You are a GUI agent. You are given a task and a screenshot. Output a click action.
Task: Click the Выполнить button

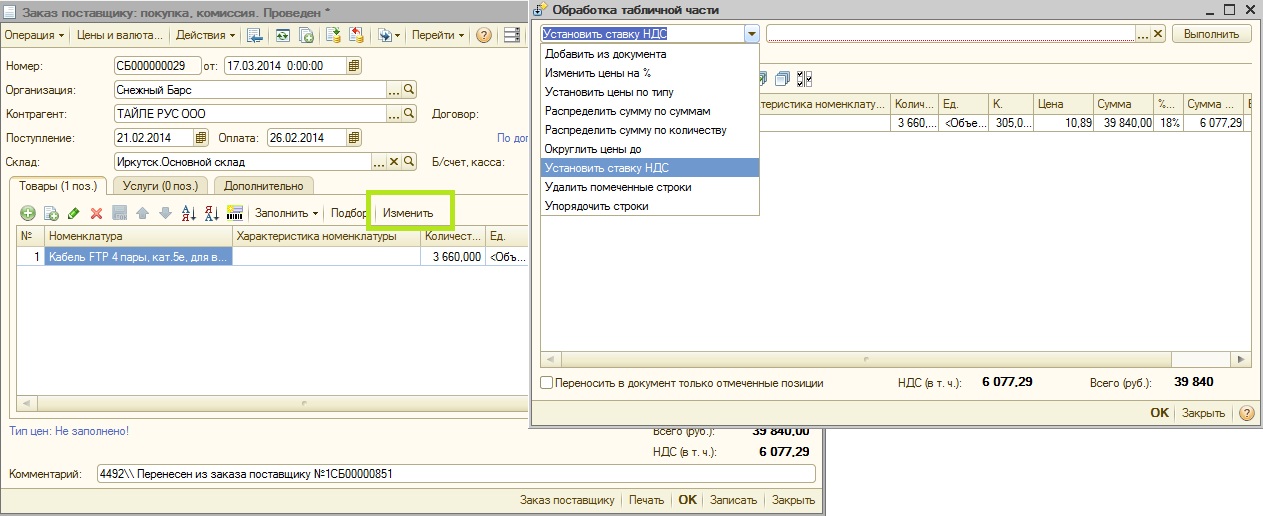pyautogui.click(x=1211, y=34)
